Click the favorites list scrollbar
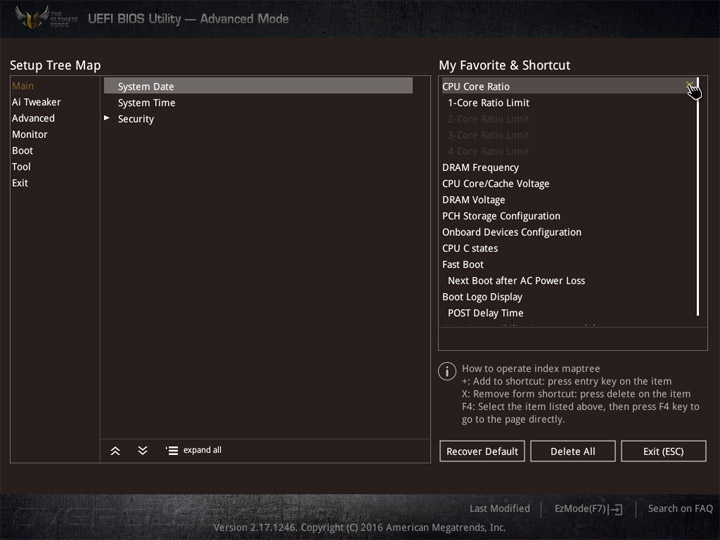The height and width of the screenshot is (540, 720). tap(698, 197)
